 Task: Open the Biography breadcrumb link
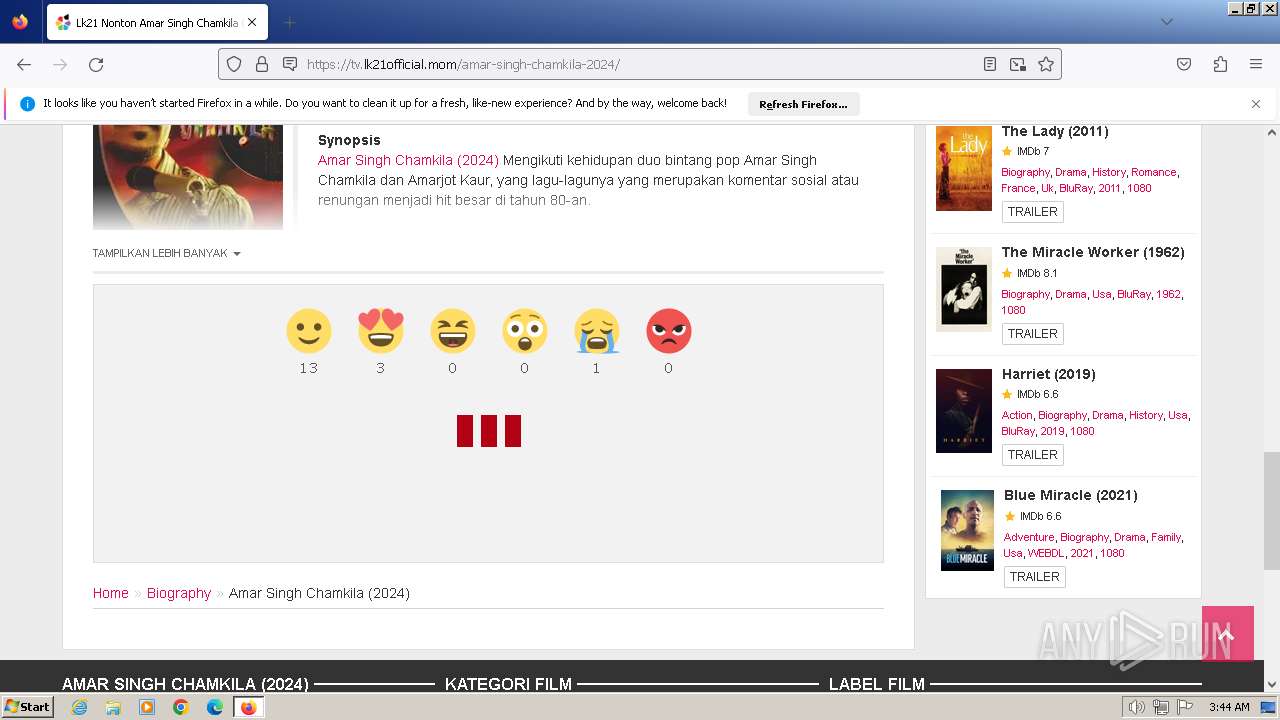[179, 593]
